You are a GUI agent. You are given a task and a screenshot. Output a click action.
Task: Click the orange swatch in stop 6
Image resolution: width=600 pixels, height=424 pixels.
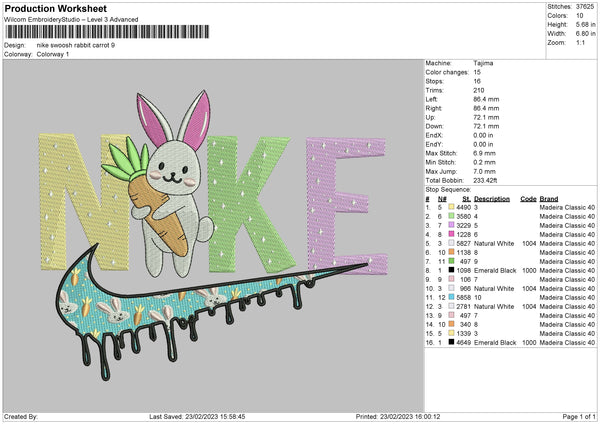(452, 252)
